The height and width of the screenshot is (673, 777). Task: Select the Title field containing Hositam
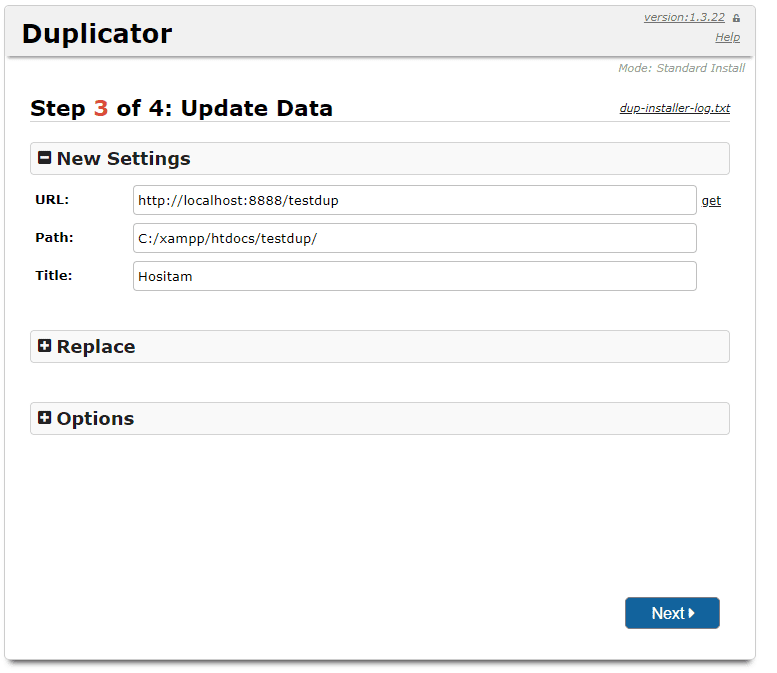click(414, 276)
